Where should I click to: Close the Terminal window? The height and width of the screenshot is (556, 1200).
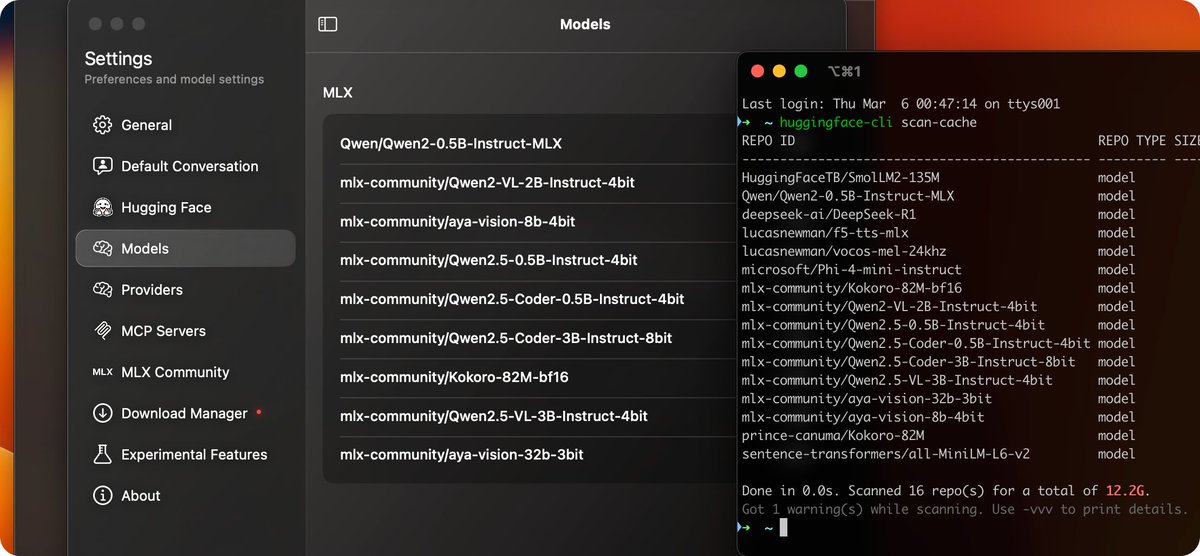pyautogui.click(x=757, y=71)
